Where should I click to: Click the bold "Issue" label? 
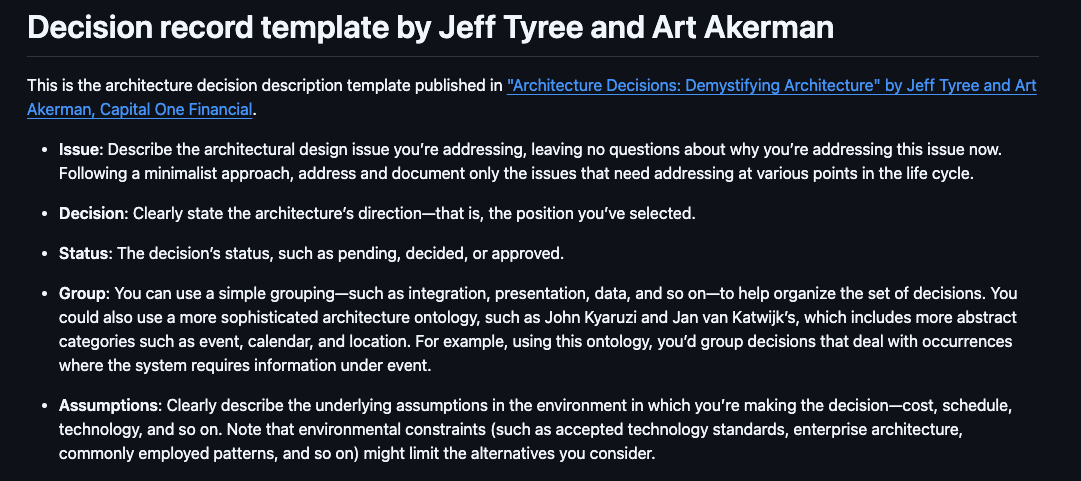80,149
